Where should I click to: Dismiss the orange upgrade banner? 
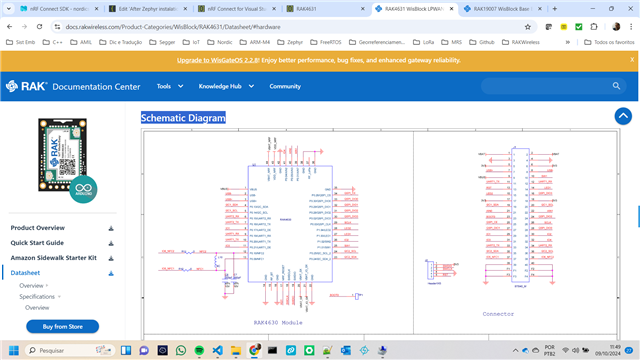(x=632, y=60)
